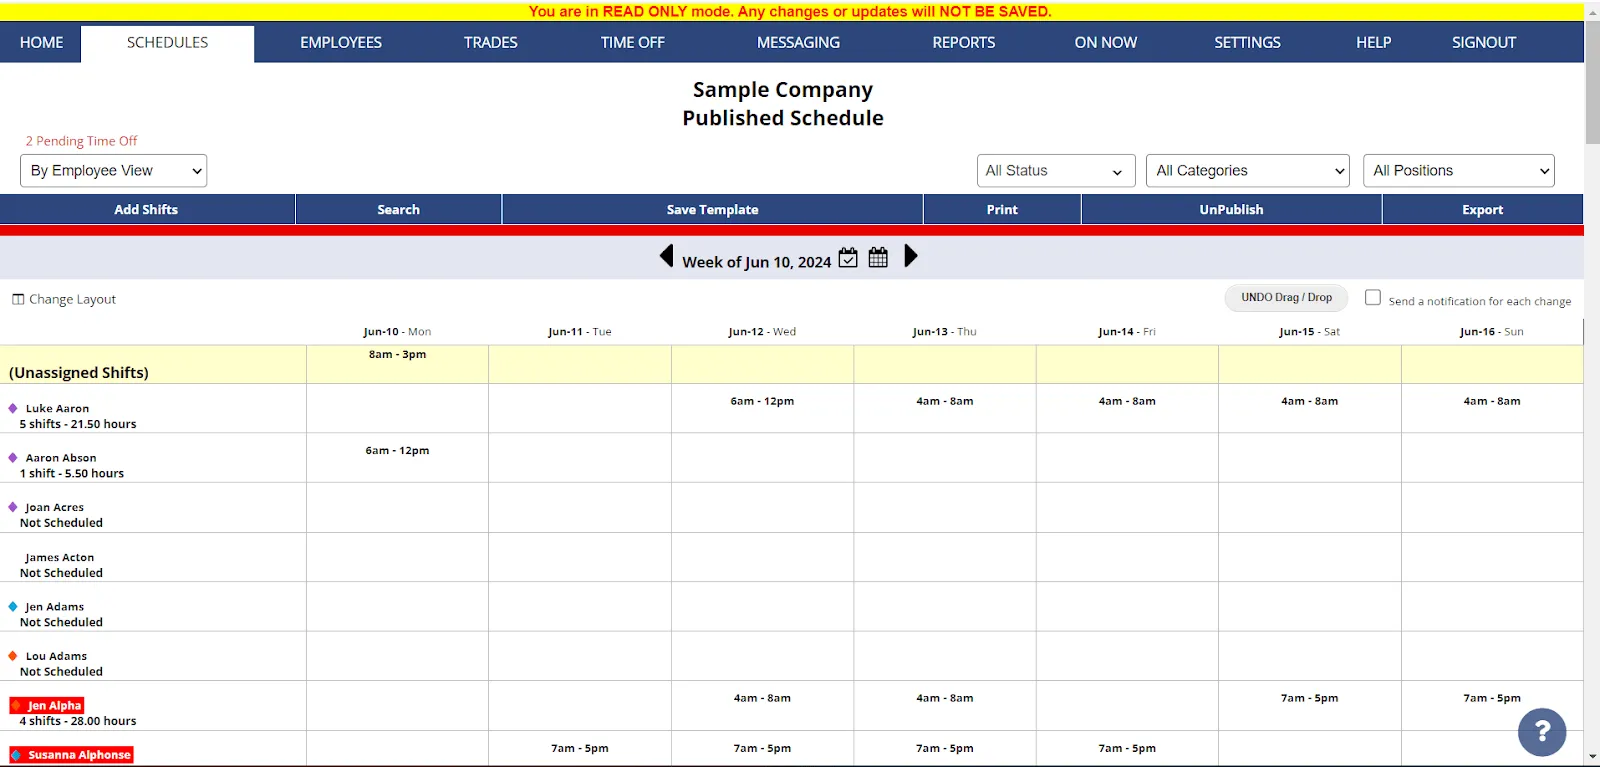Advance to next week with right arrow
The height and width of the screenshot is (767, 1600).
910,256
